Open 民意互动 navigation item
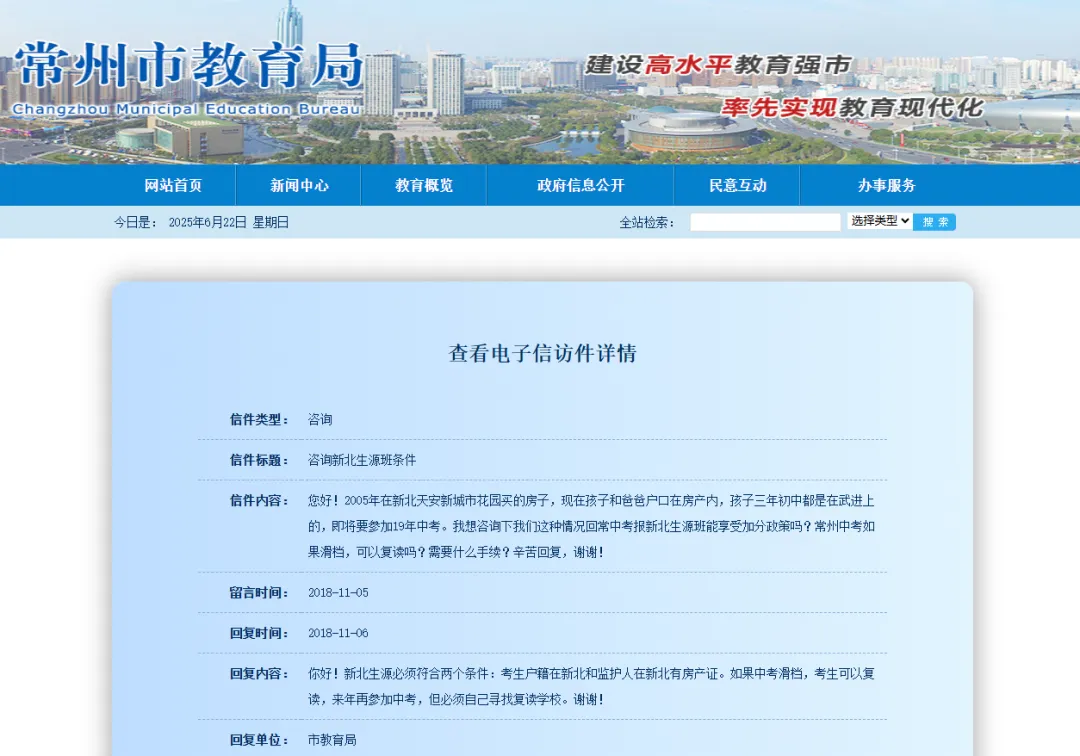Screen dimensions: 1080x756 point(738,185)
